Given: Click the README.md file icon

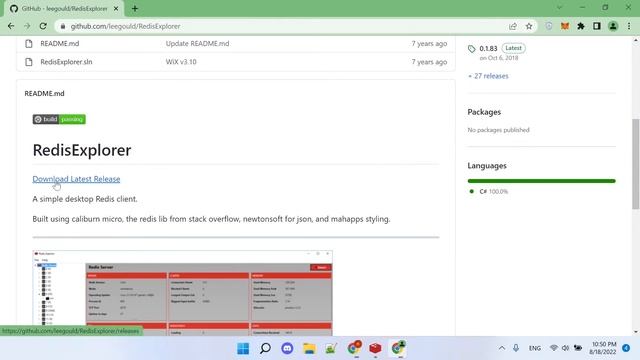Looking at the screenshot, I should pos(29,43).
